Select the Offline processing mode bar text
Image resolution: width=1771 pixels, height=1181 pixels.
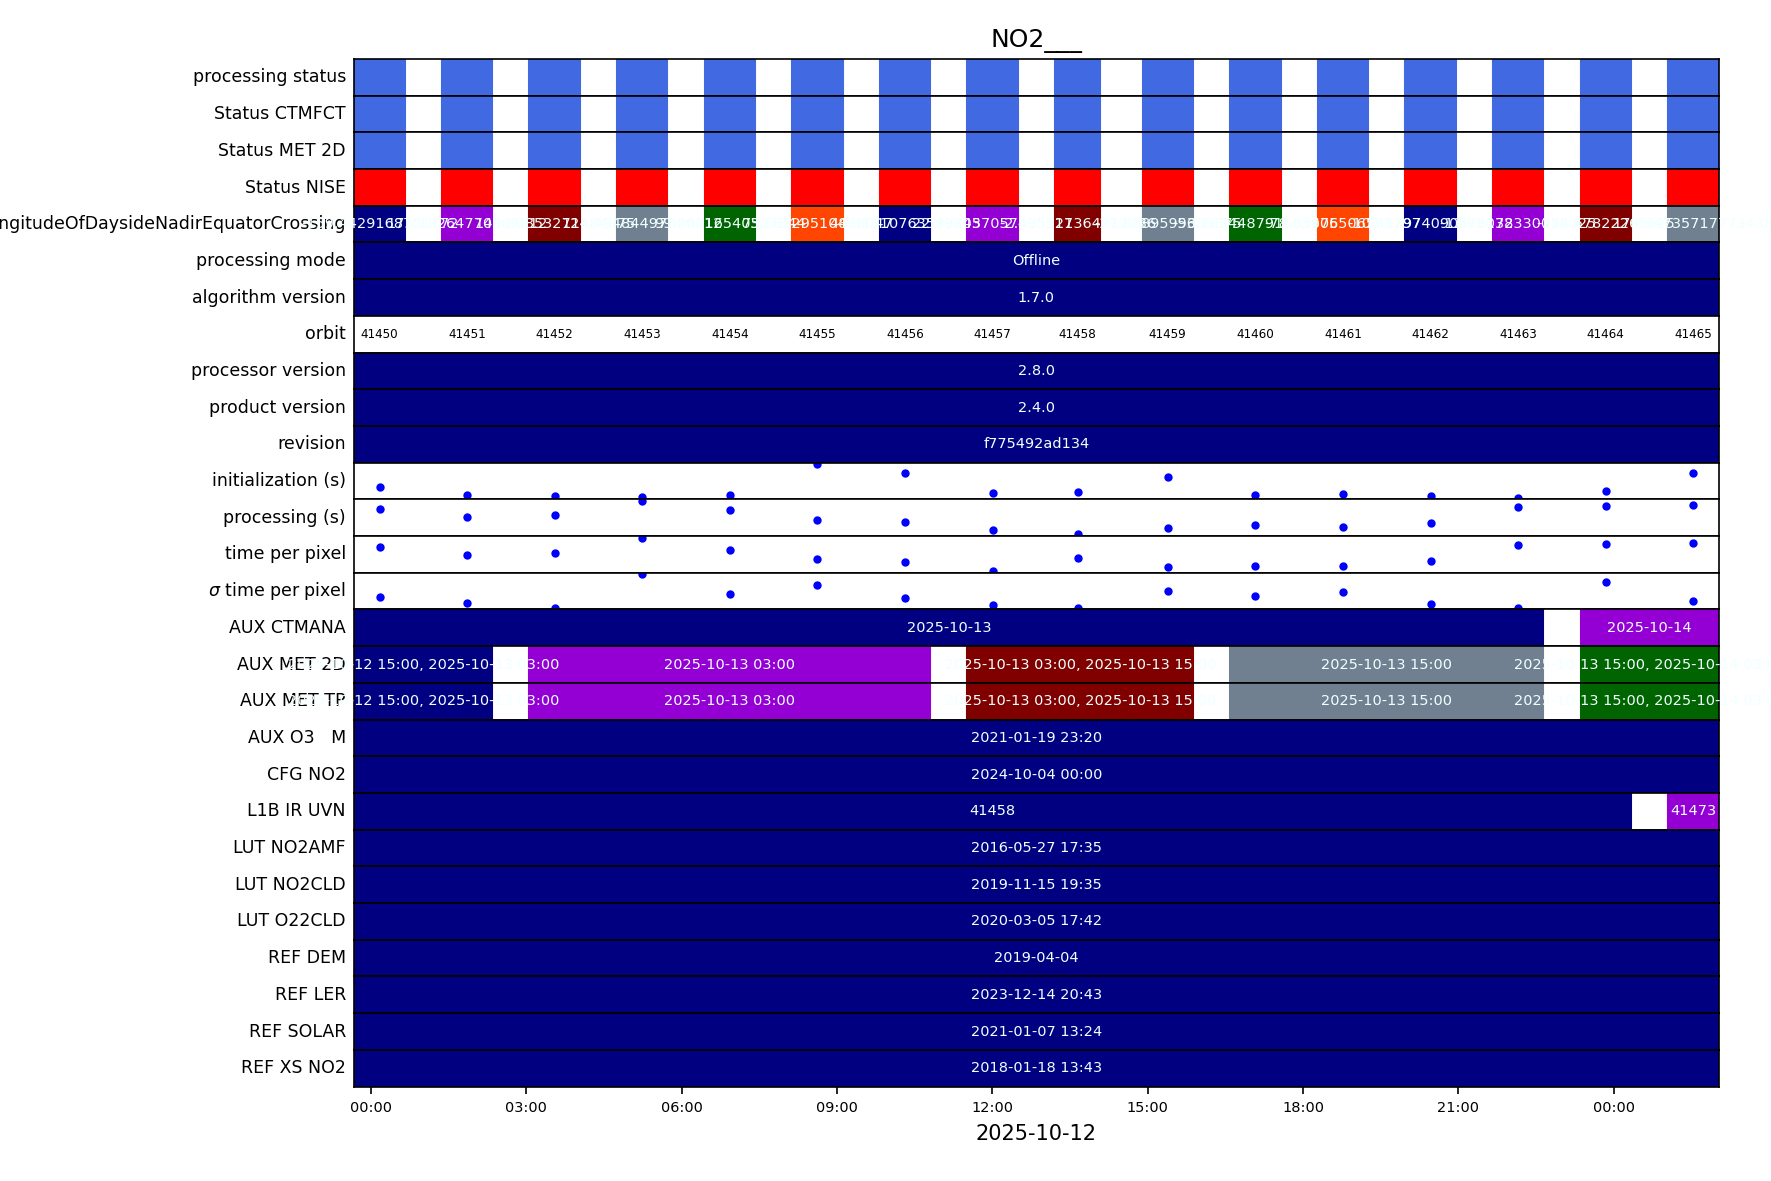1035,260
